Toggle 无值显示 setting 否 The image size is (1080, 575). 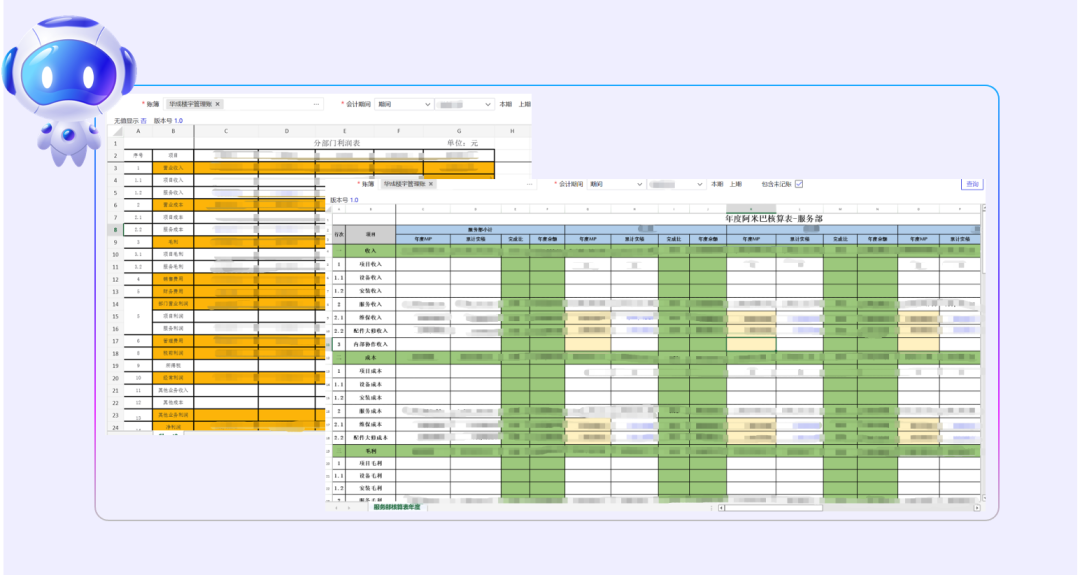[143, 120]
